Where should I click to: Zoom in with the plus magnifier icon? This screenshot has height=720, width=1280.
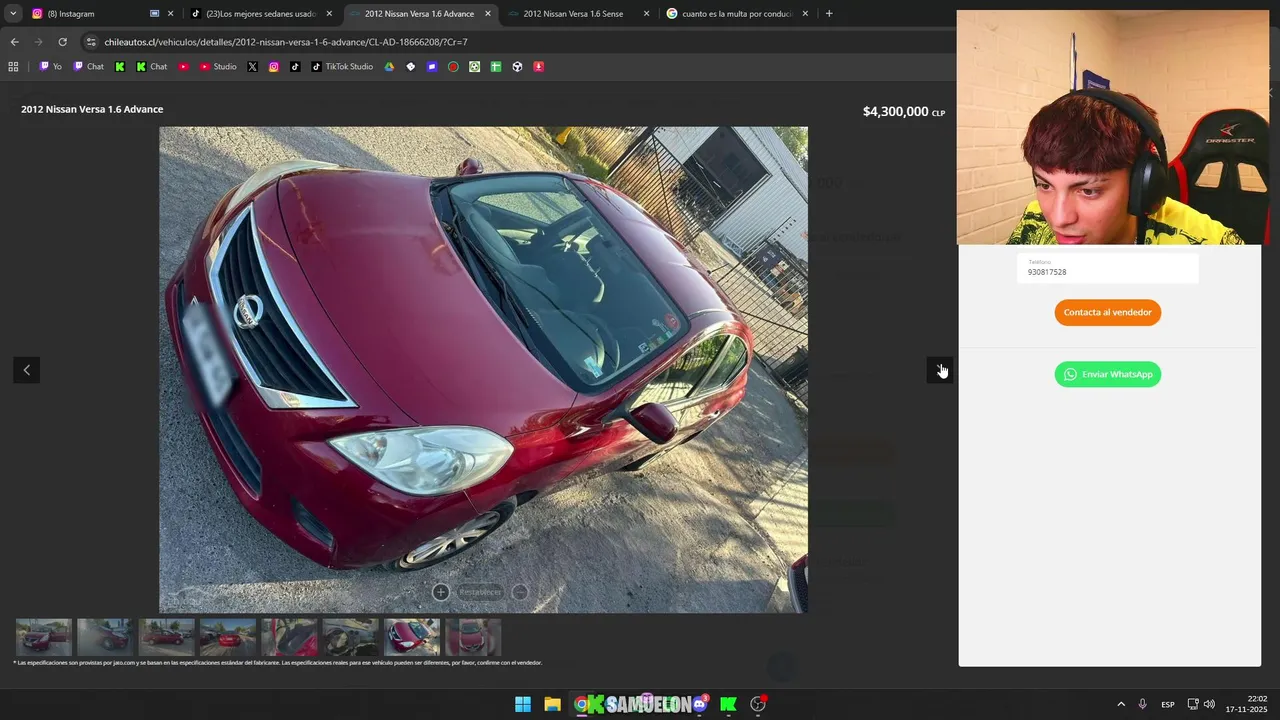(x=440, y=592)
